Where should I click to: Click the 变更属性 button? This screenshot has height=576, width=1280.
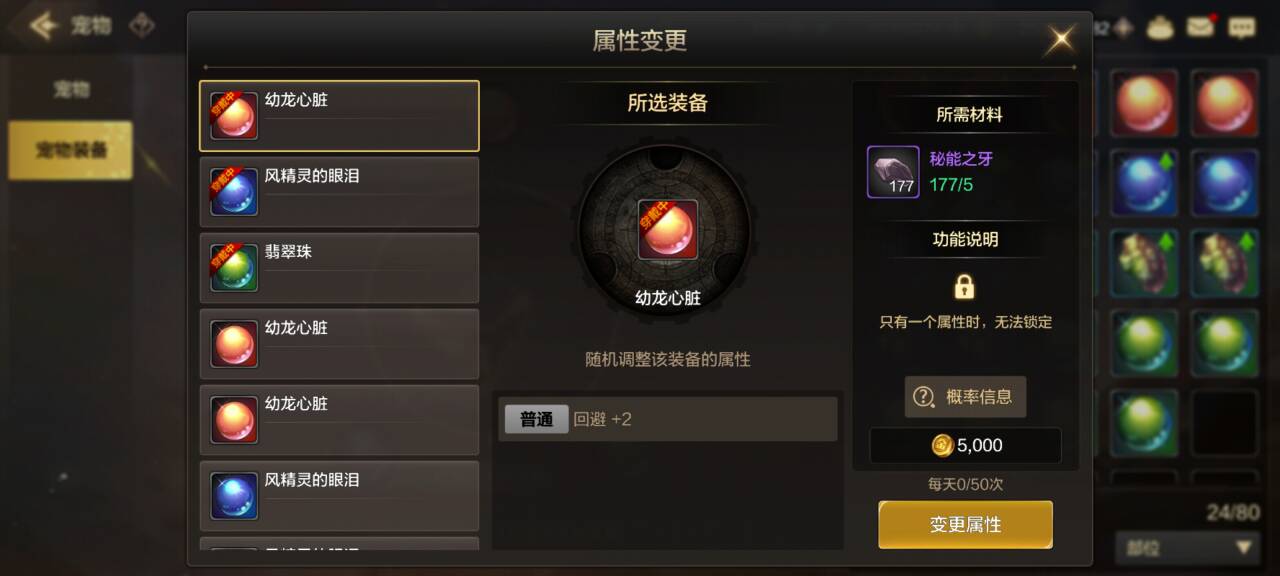click(x=965, y=525)
